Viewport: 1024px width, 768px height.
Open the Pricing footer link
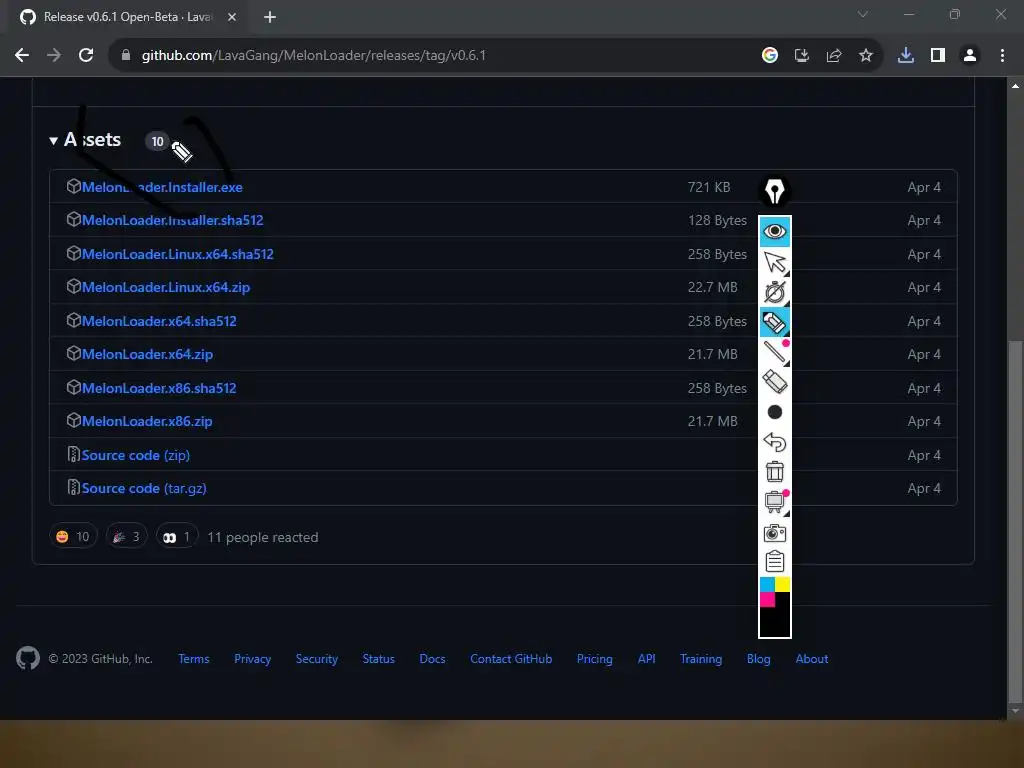click(x=595, y=659)
